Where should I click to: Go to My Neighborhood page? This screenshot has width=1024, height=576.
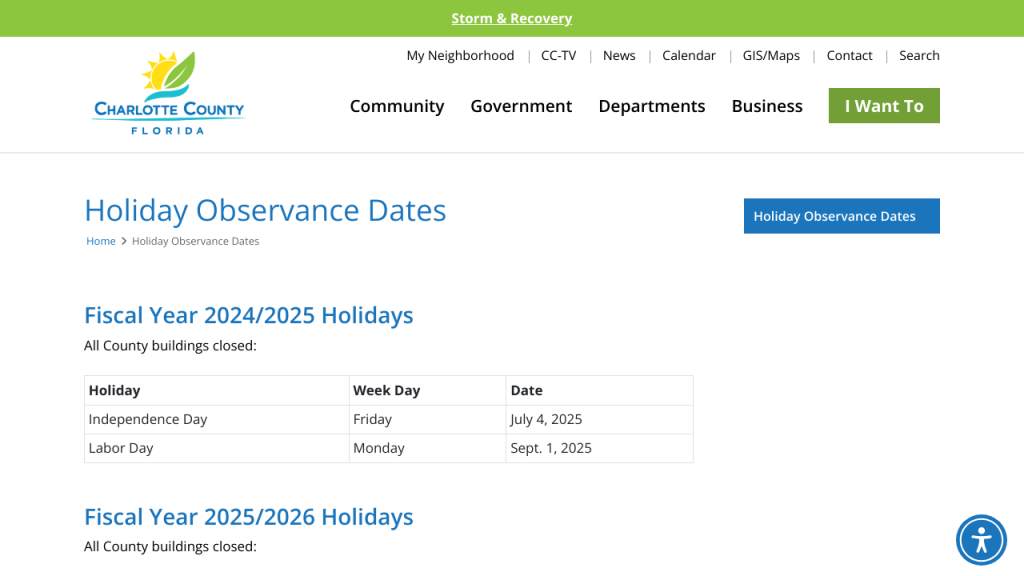pos(460,56)
